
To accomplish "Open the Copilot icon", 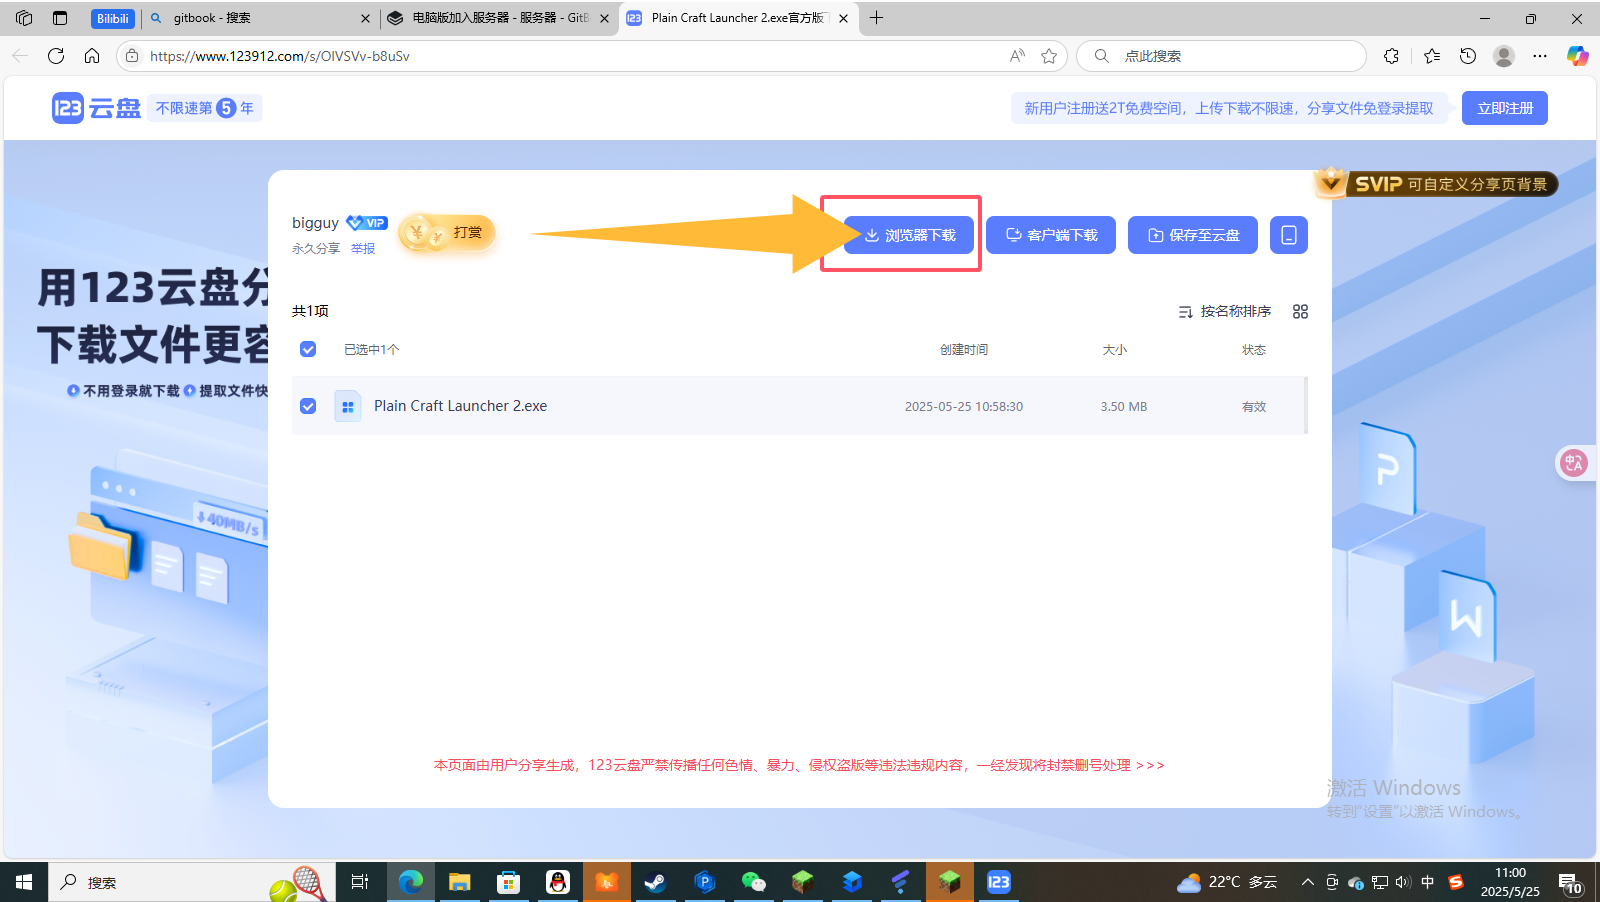I will coord(1578,56).
